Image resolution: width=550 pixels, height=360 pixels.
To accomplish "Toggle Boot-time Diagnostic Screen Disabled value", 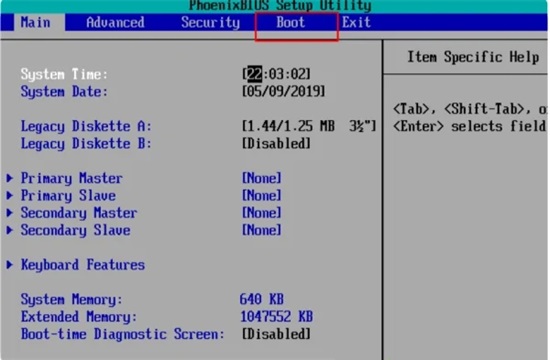I will 276,334.
